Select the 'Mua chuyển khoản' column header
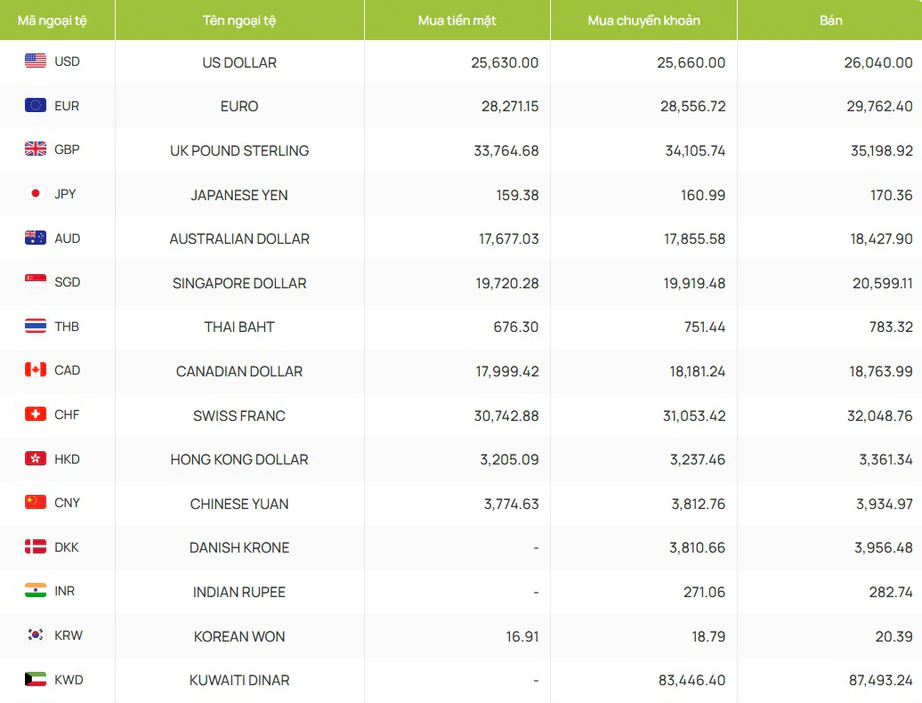This screenshot has width=922, height=703. (x=644, y=21)
